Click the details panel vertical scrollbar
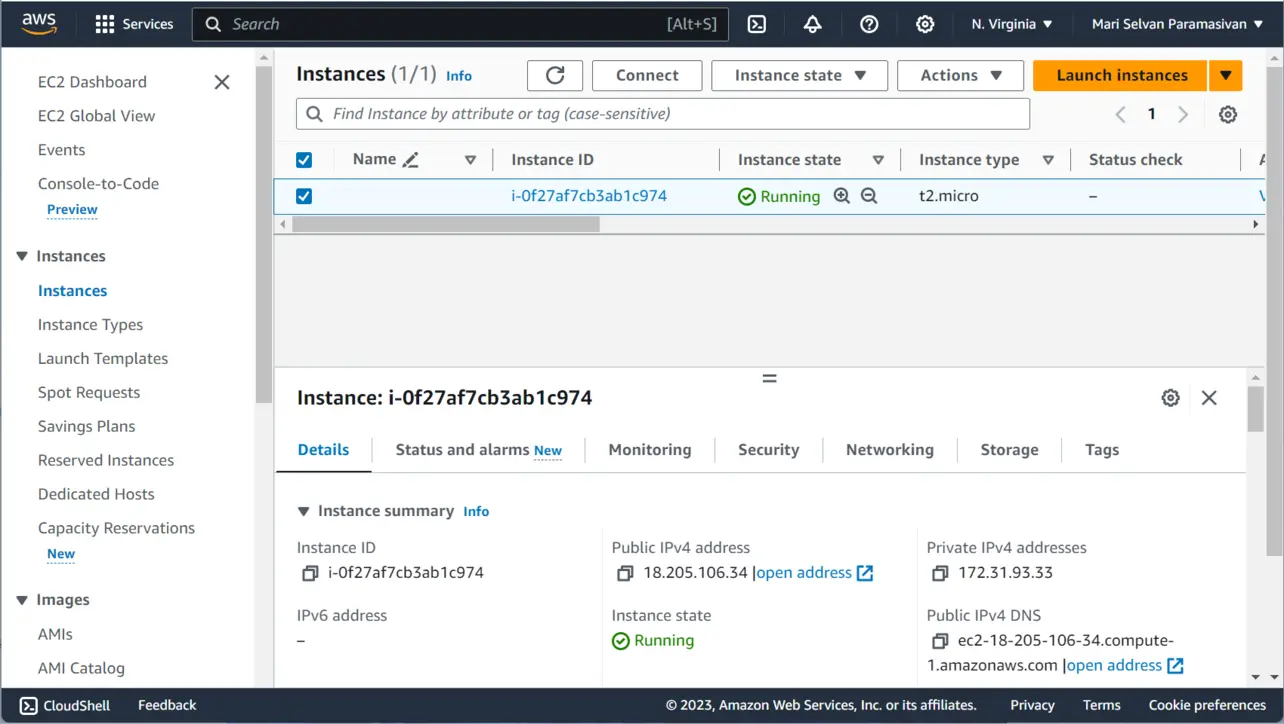The height and width of the screenshot is (724, 1284). point(1256,410)
